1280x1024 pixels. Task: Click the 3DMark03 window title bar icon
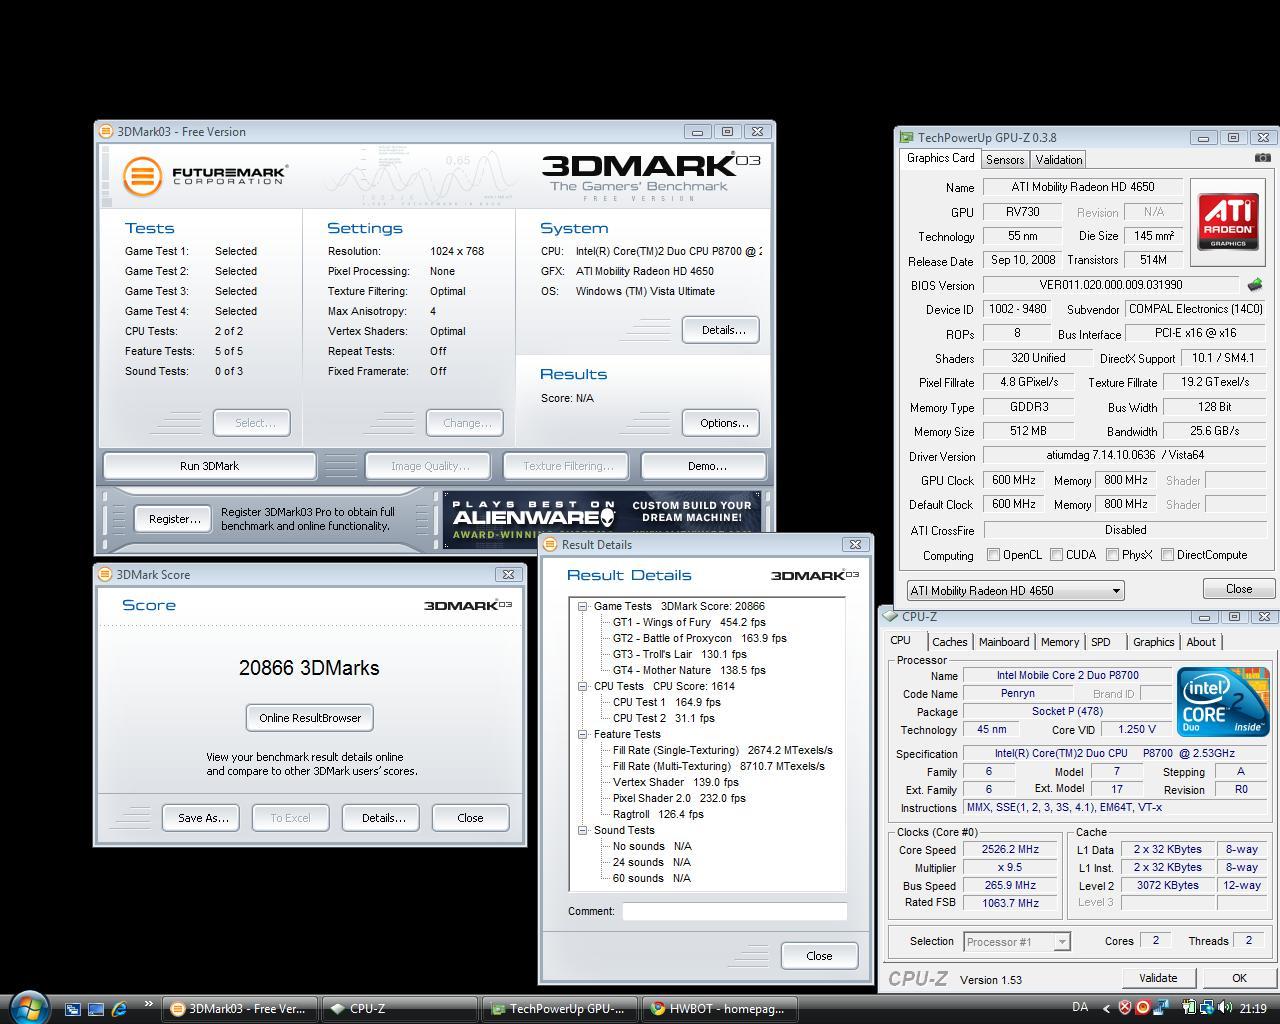[x=106, y=131]
